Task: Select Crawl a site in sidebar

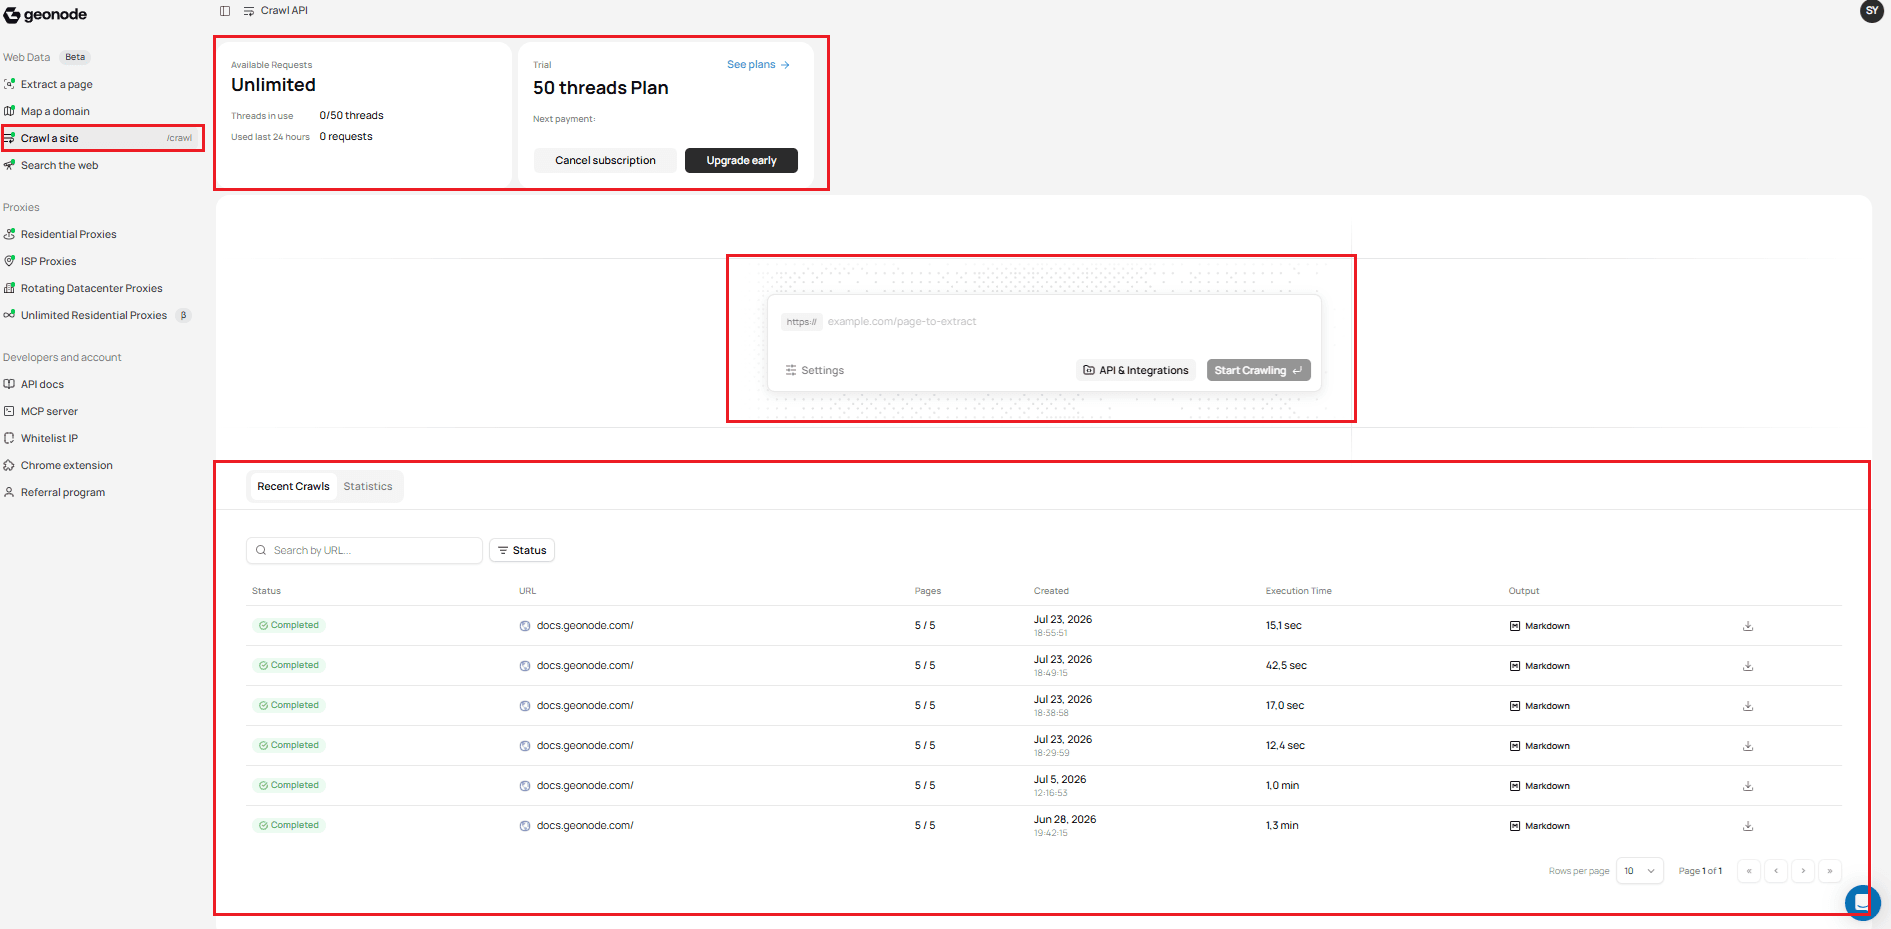Action: pos(102,138)
